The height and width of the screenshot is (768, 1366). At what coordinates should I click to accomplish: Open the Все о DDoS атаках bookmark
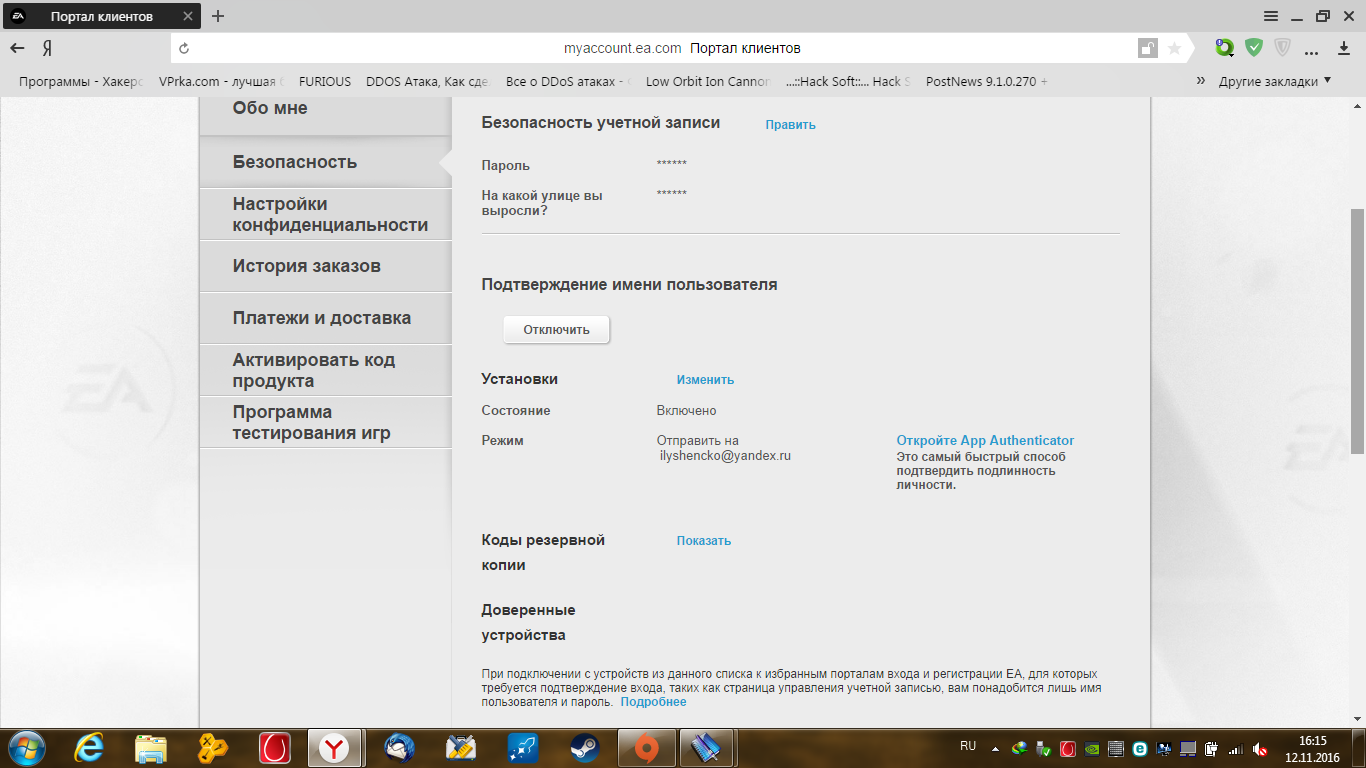click(x=570, y=82)
